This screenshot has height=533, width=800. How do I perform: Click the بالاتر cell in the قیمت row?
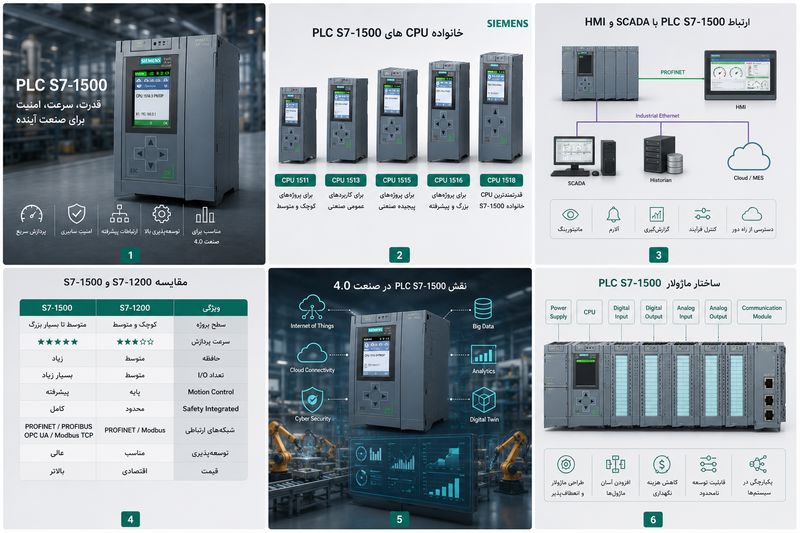tap(57, 471)
